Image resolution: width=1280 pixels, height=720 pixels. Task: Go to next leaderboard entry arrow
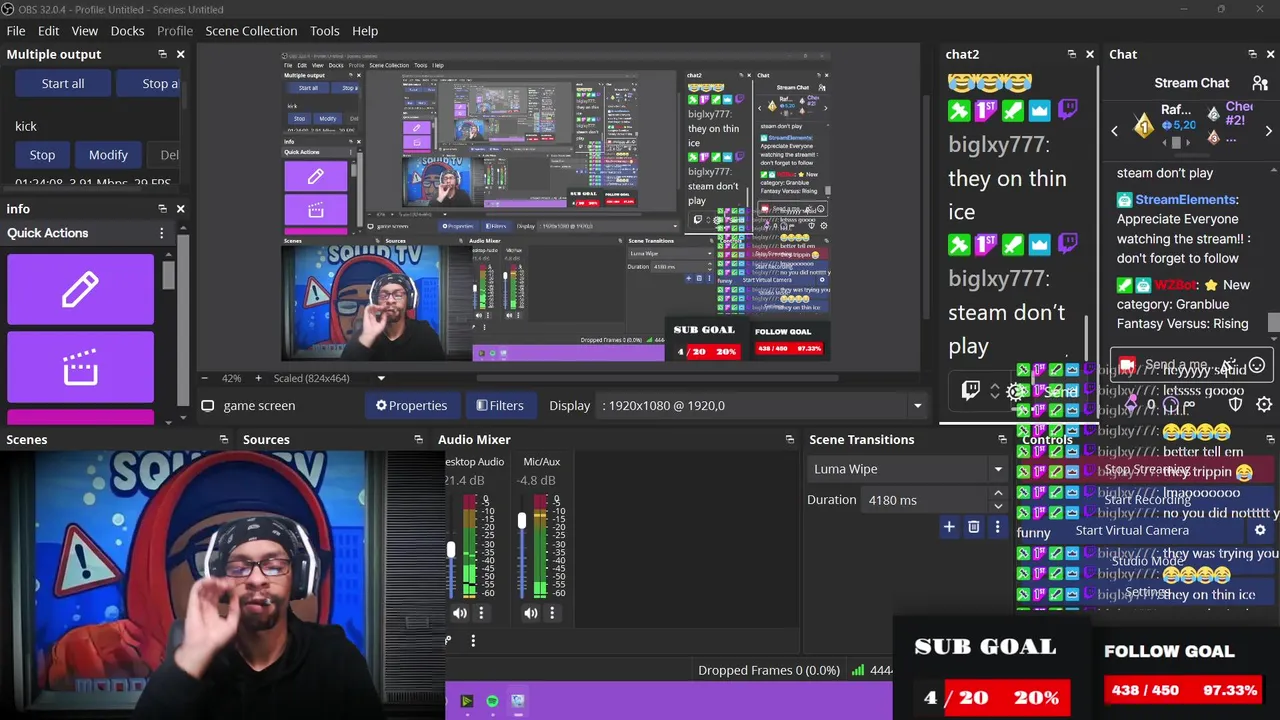1268,131
